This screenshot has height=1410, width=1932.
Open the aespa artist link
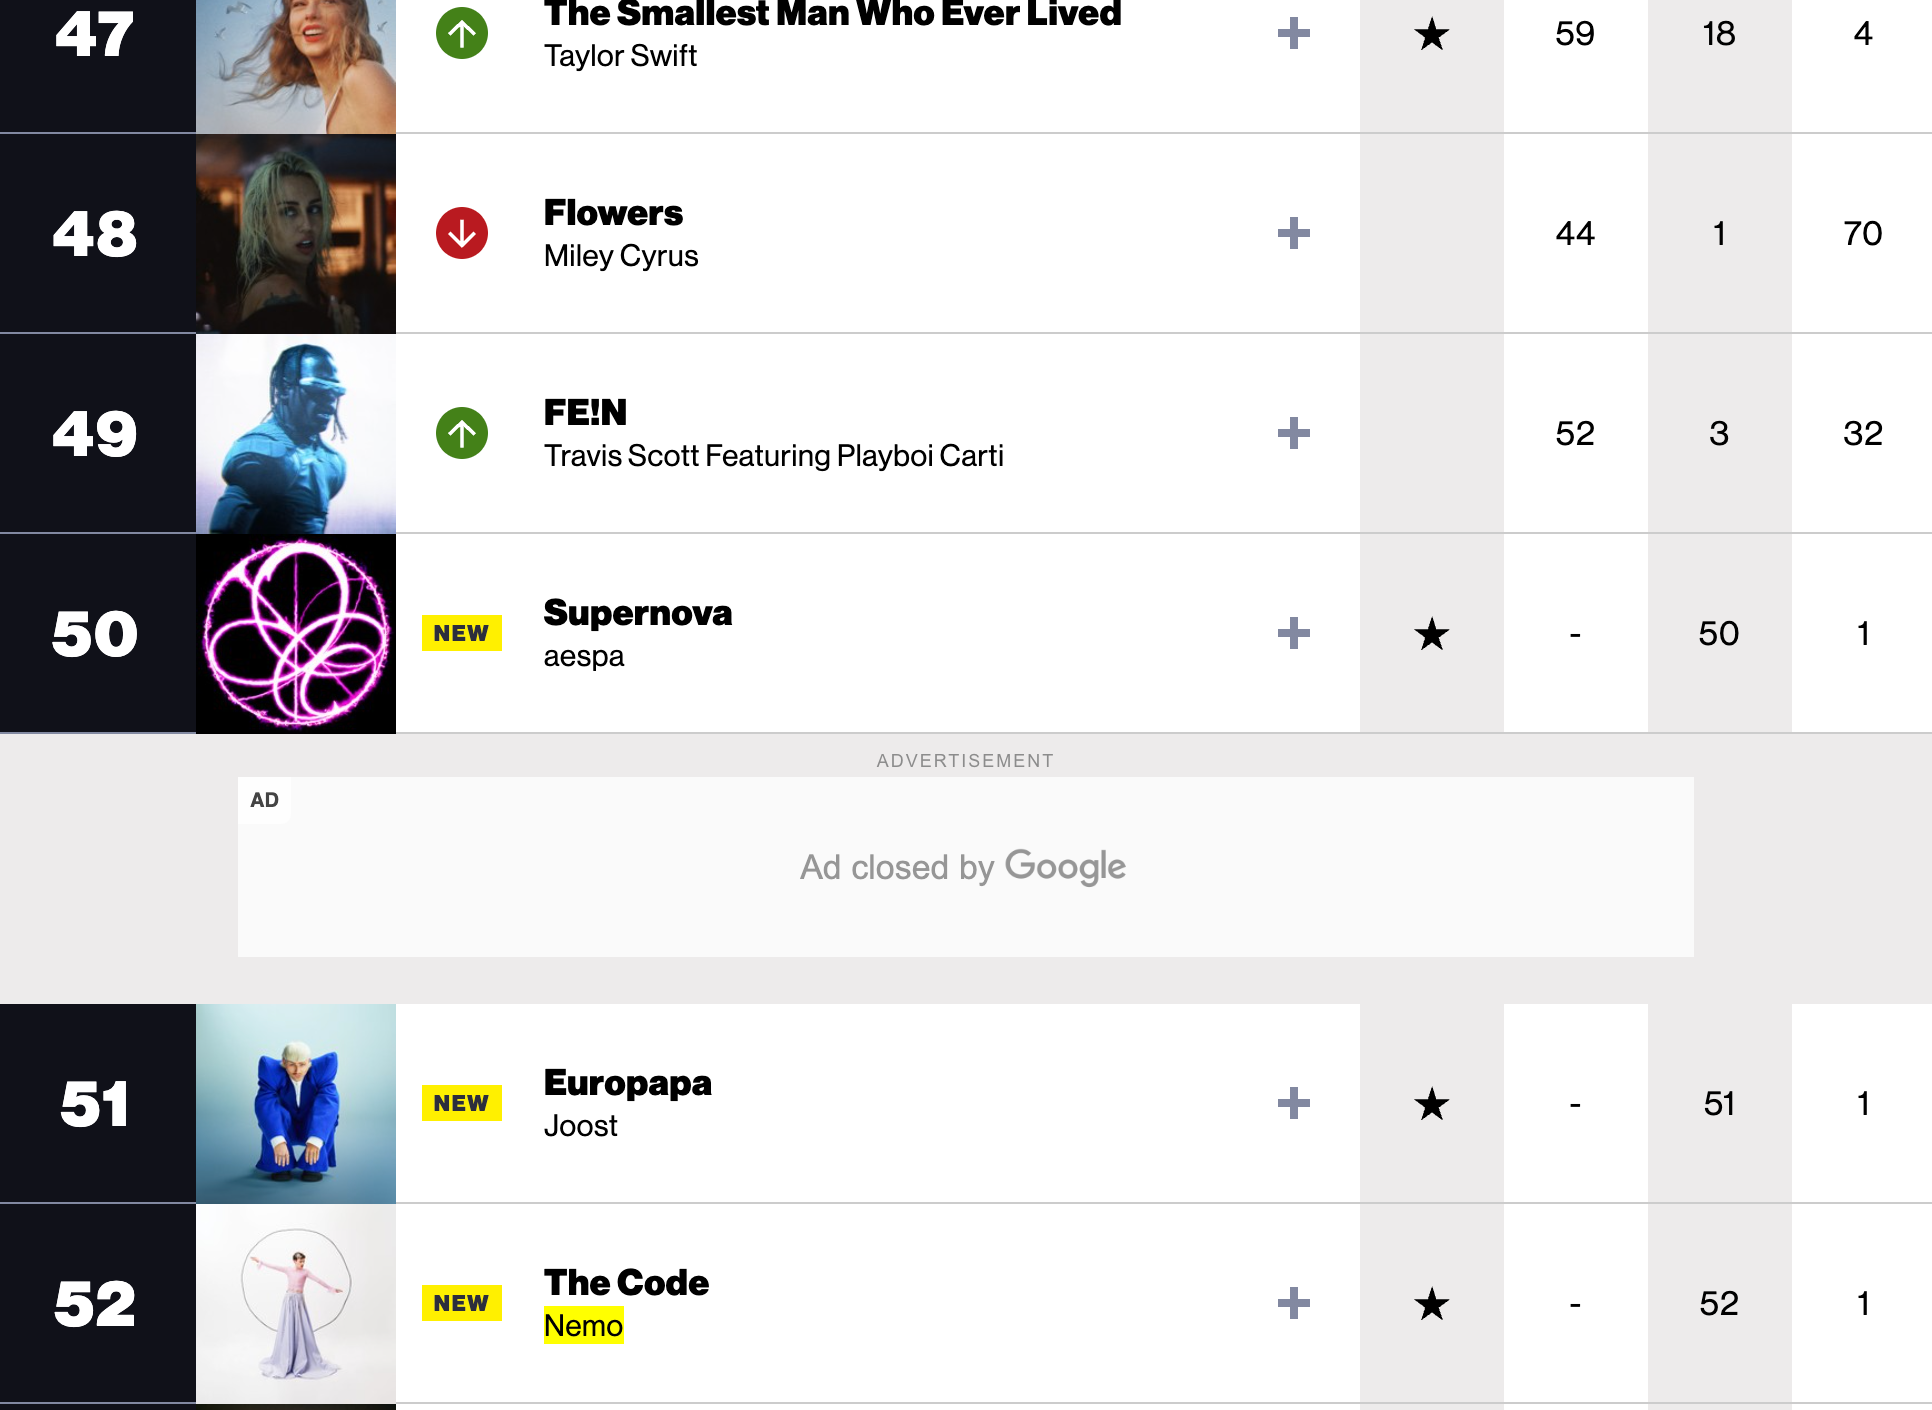coord(583,656)
